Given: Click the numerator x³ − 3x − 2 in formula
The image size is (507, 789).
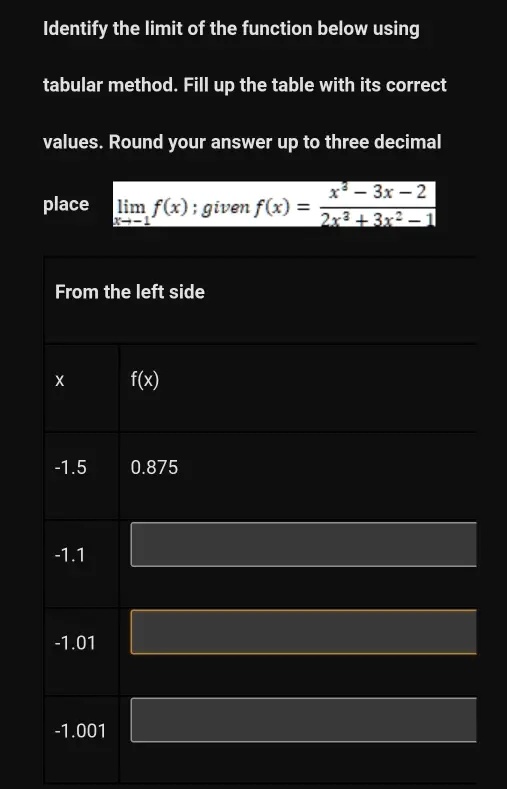Looking at the screenshot, I should click(x=377, y=192).
